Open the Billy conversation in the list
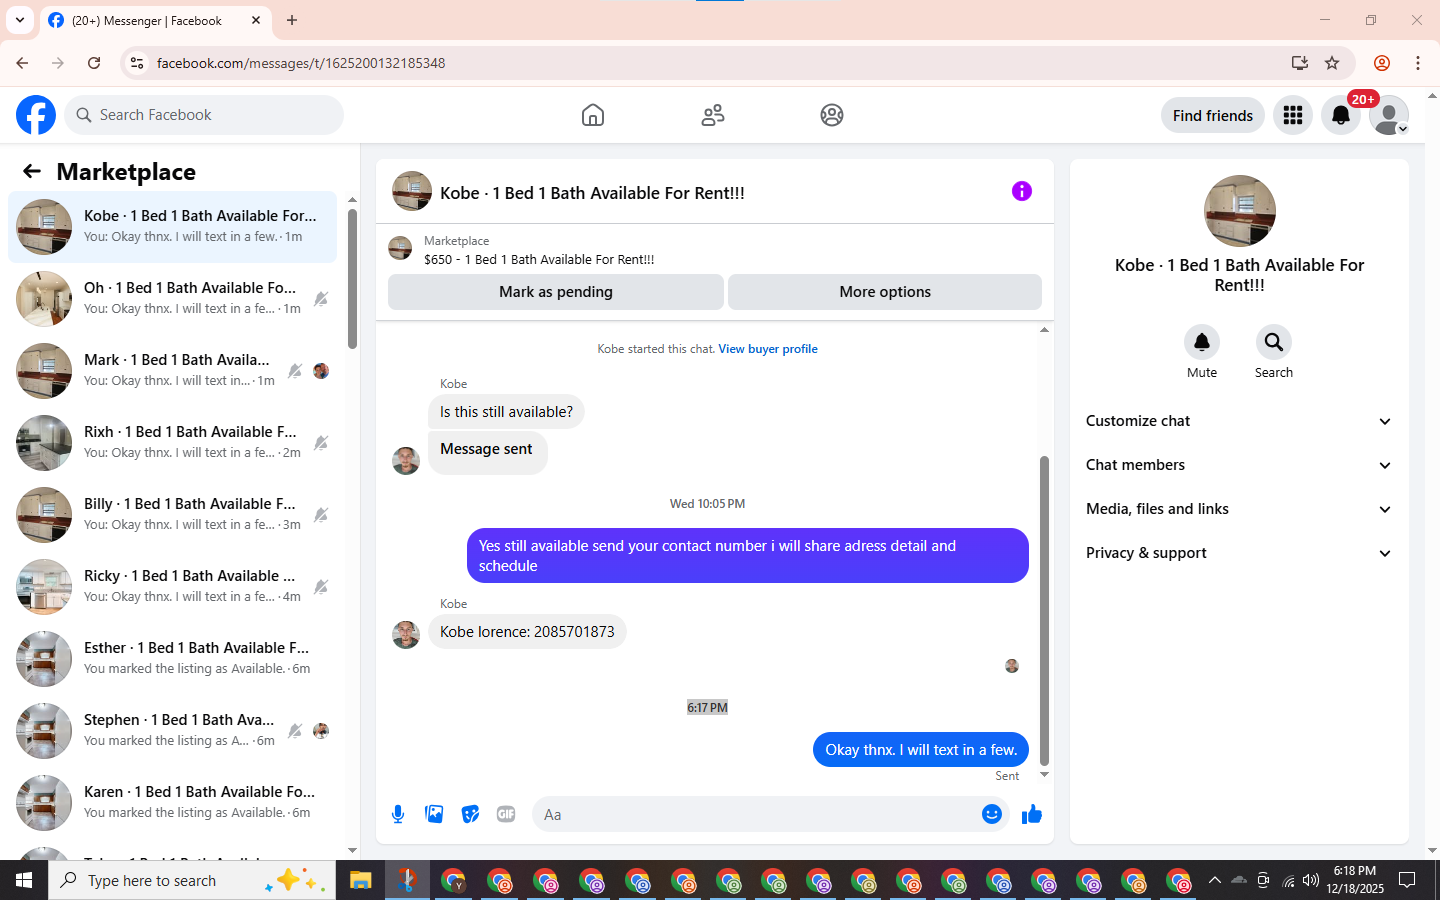 point(172,515)
